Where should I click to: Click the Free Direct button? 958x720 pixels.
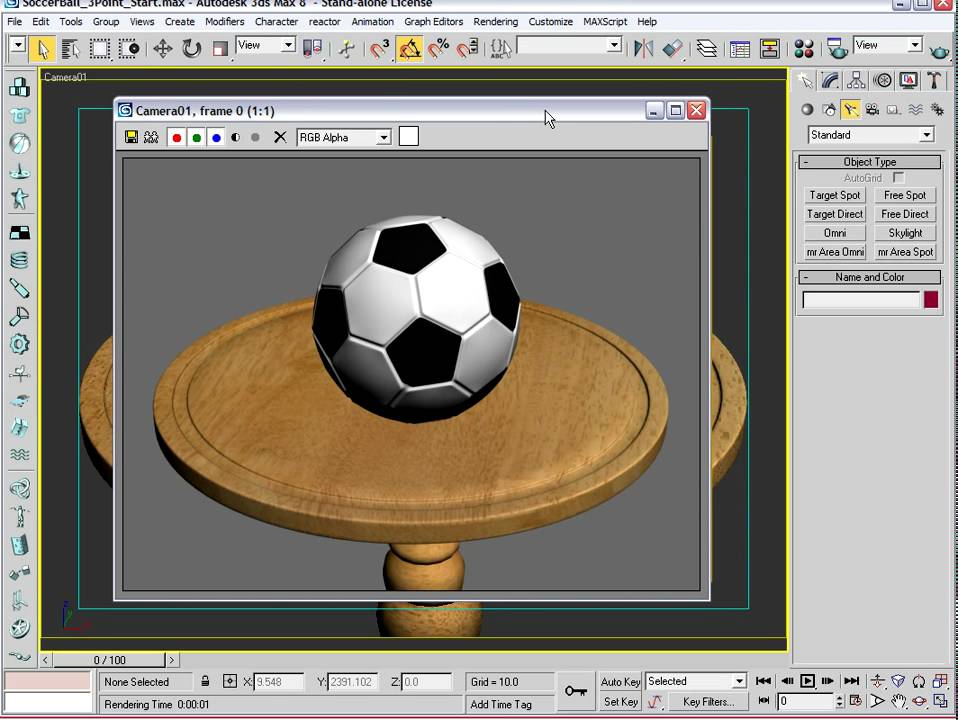point(905,214)
